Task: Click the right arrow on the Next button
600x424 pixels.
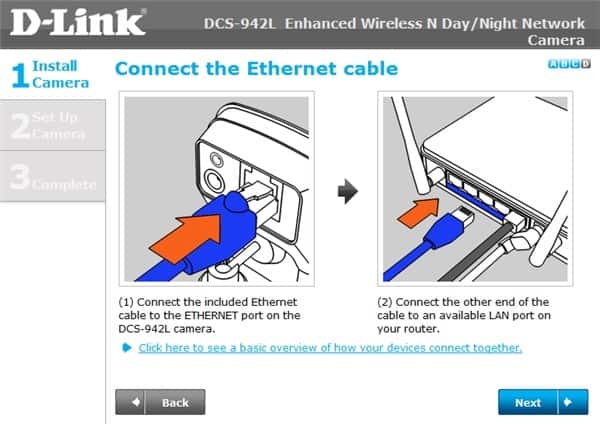Action: click(568, 402)
